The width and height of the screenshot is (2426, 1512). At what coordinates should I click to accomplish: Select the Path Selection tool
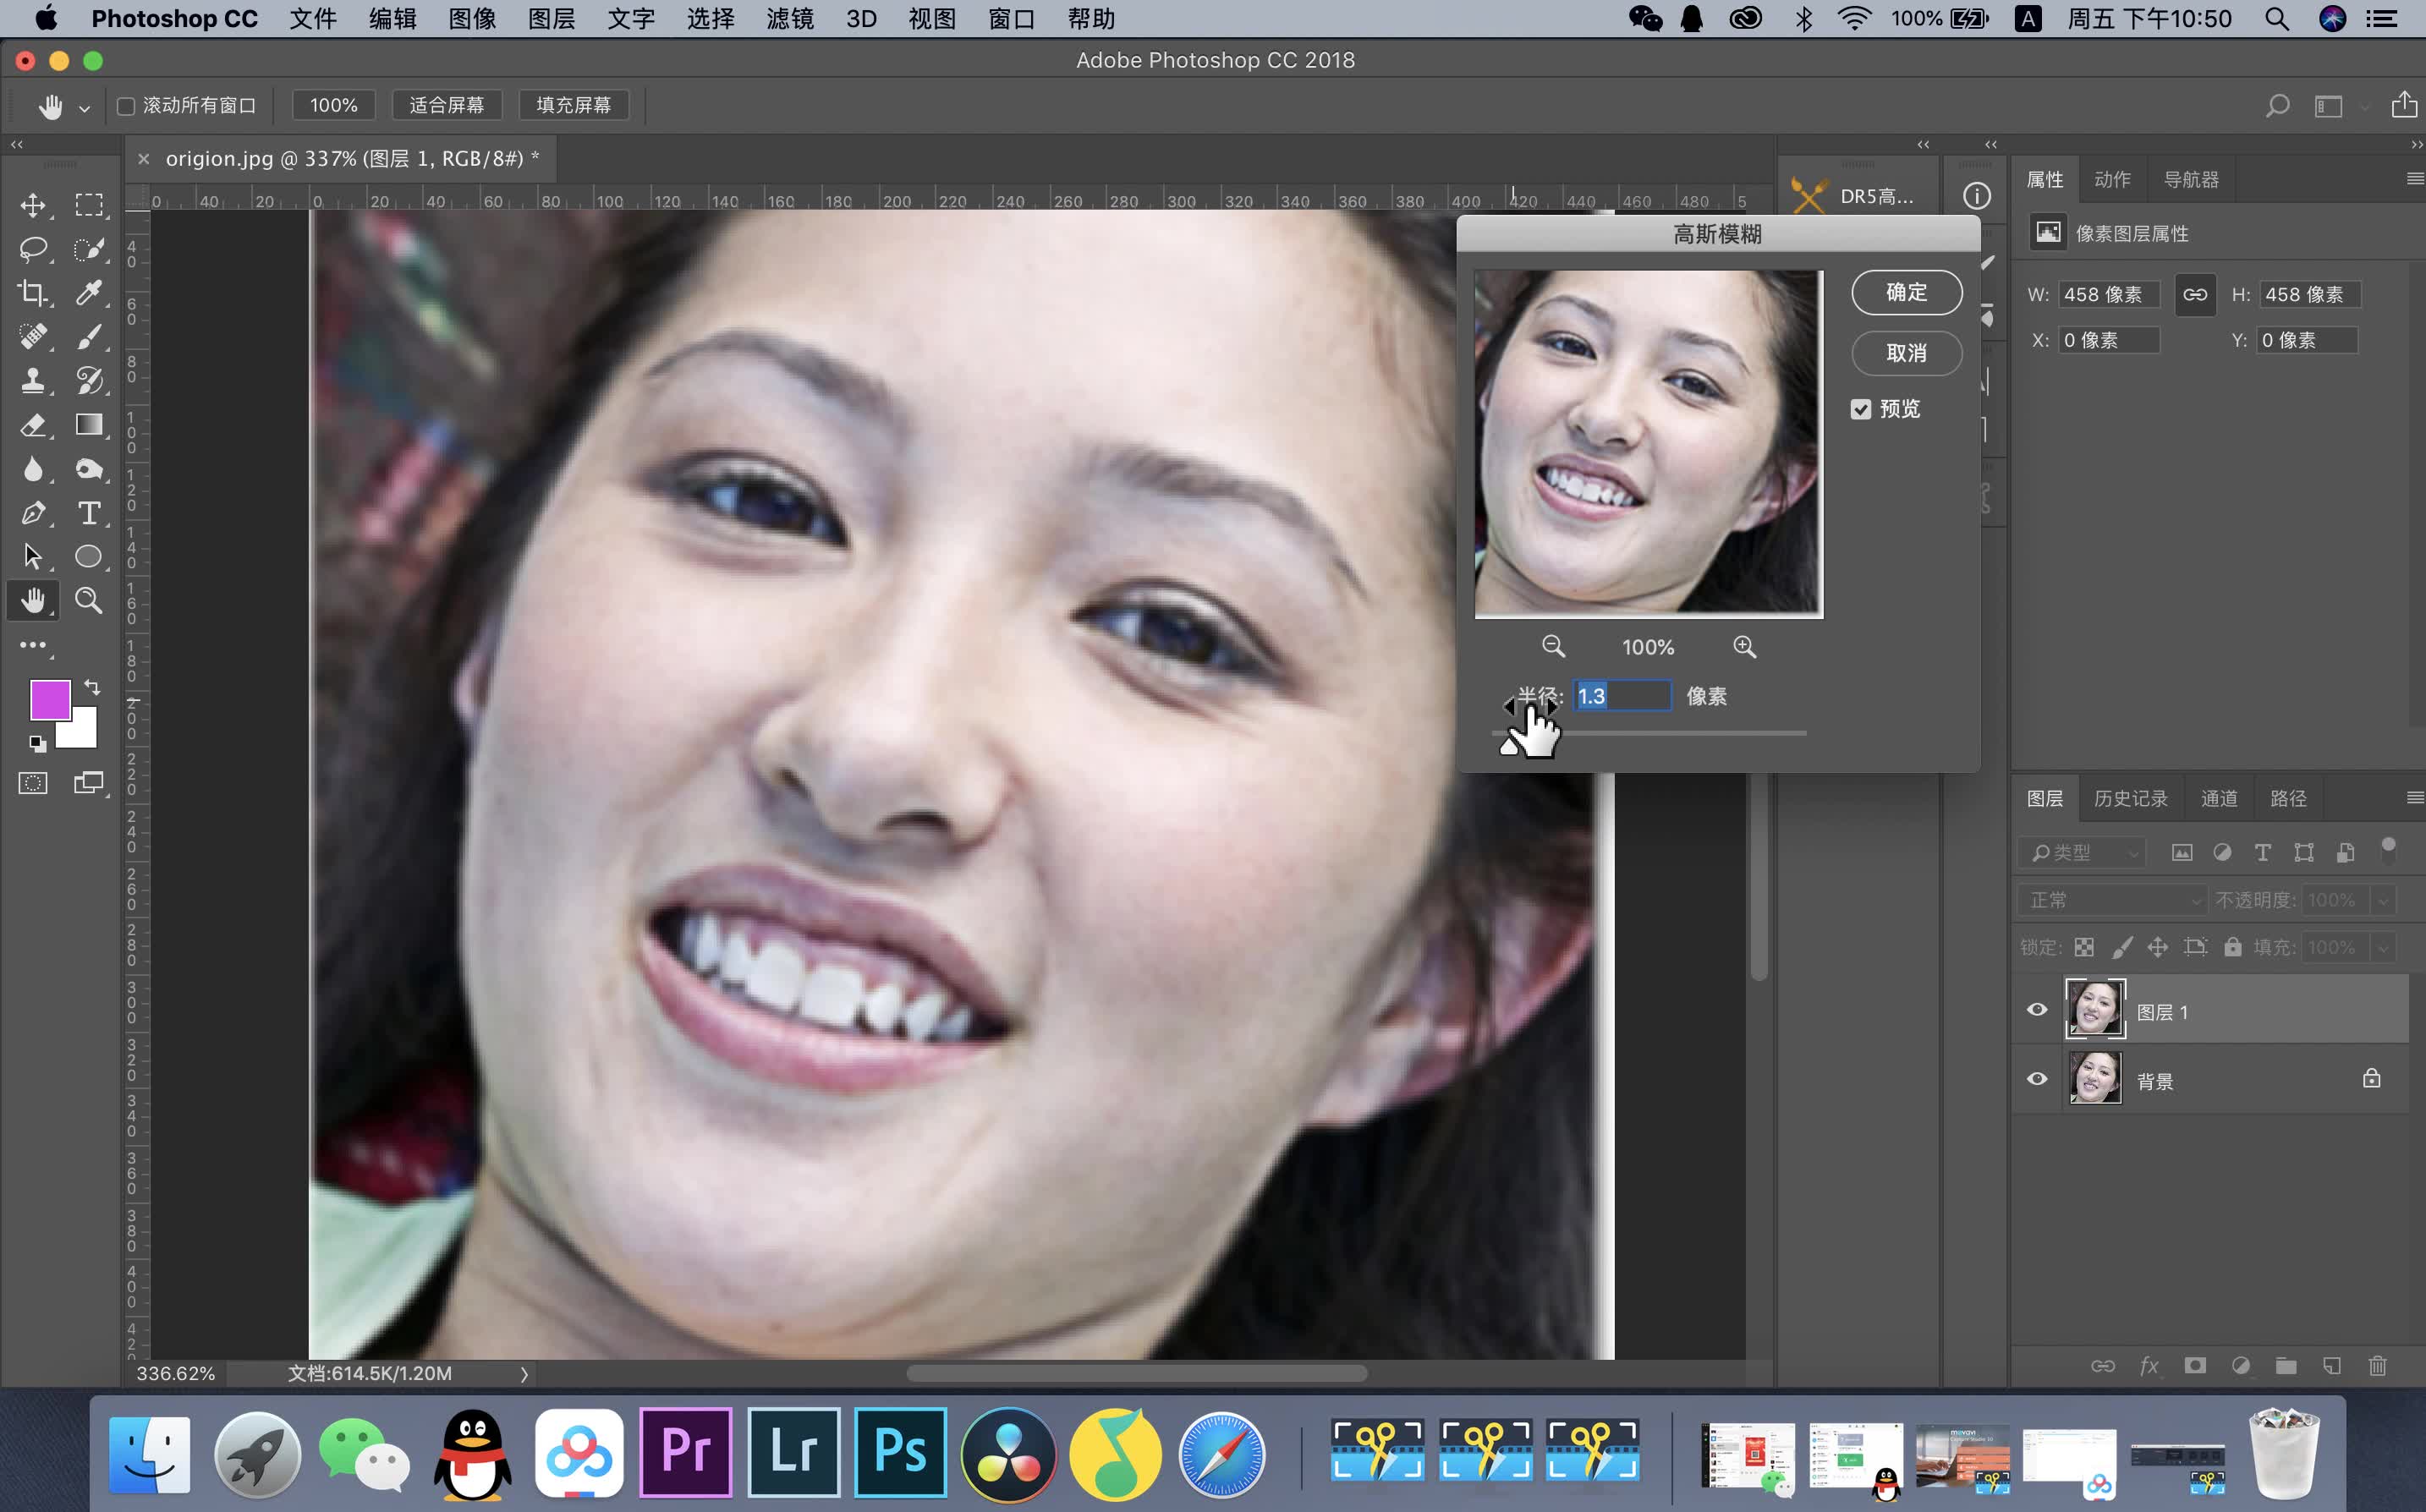pos(33,556)
